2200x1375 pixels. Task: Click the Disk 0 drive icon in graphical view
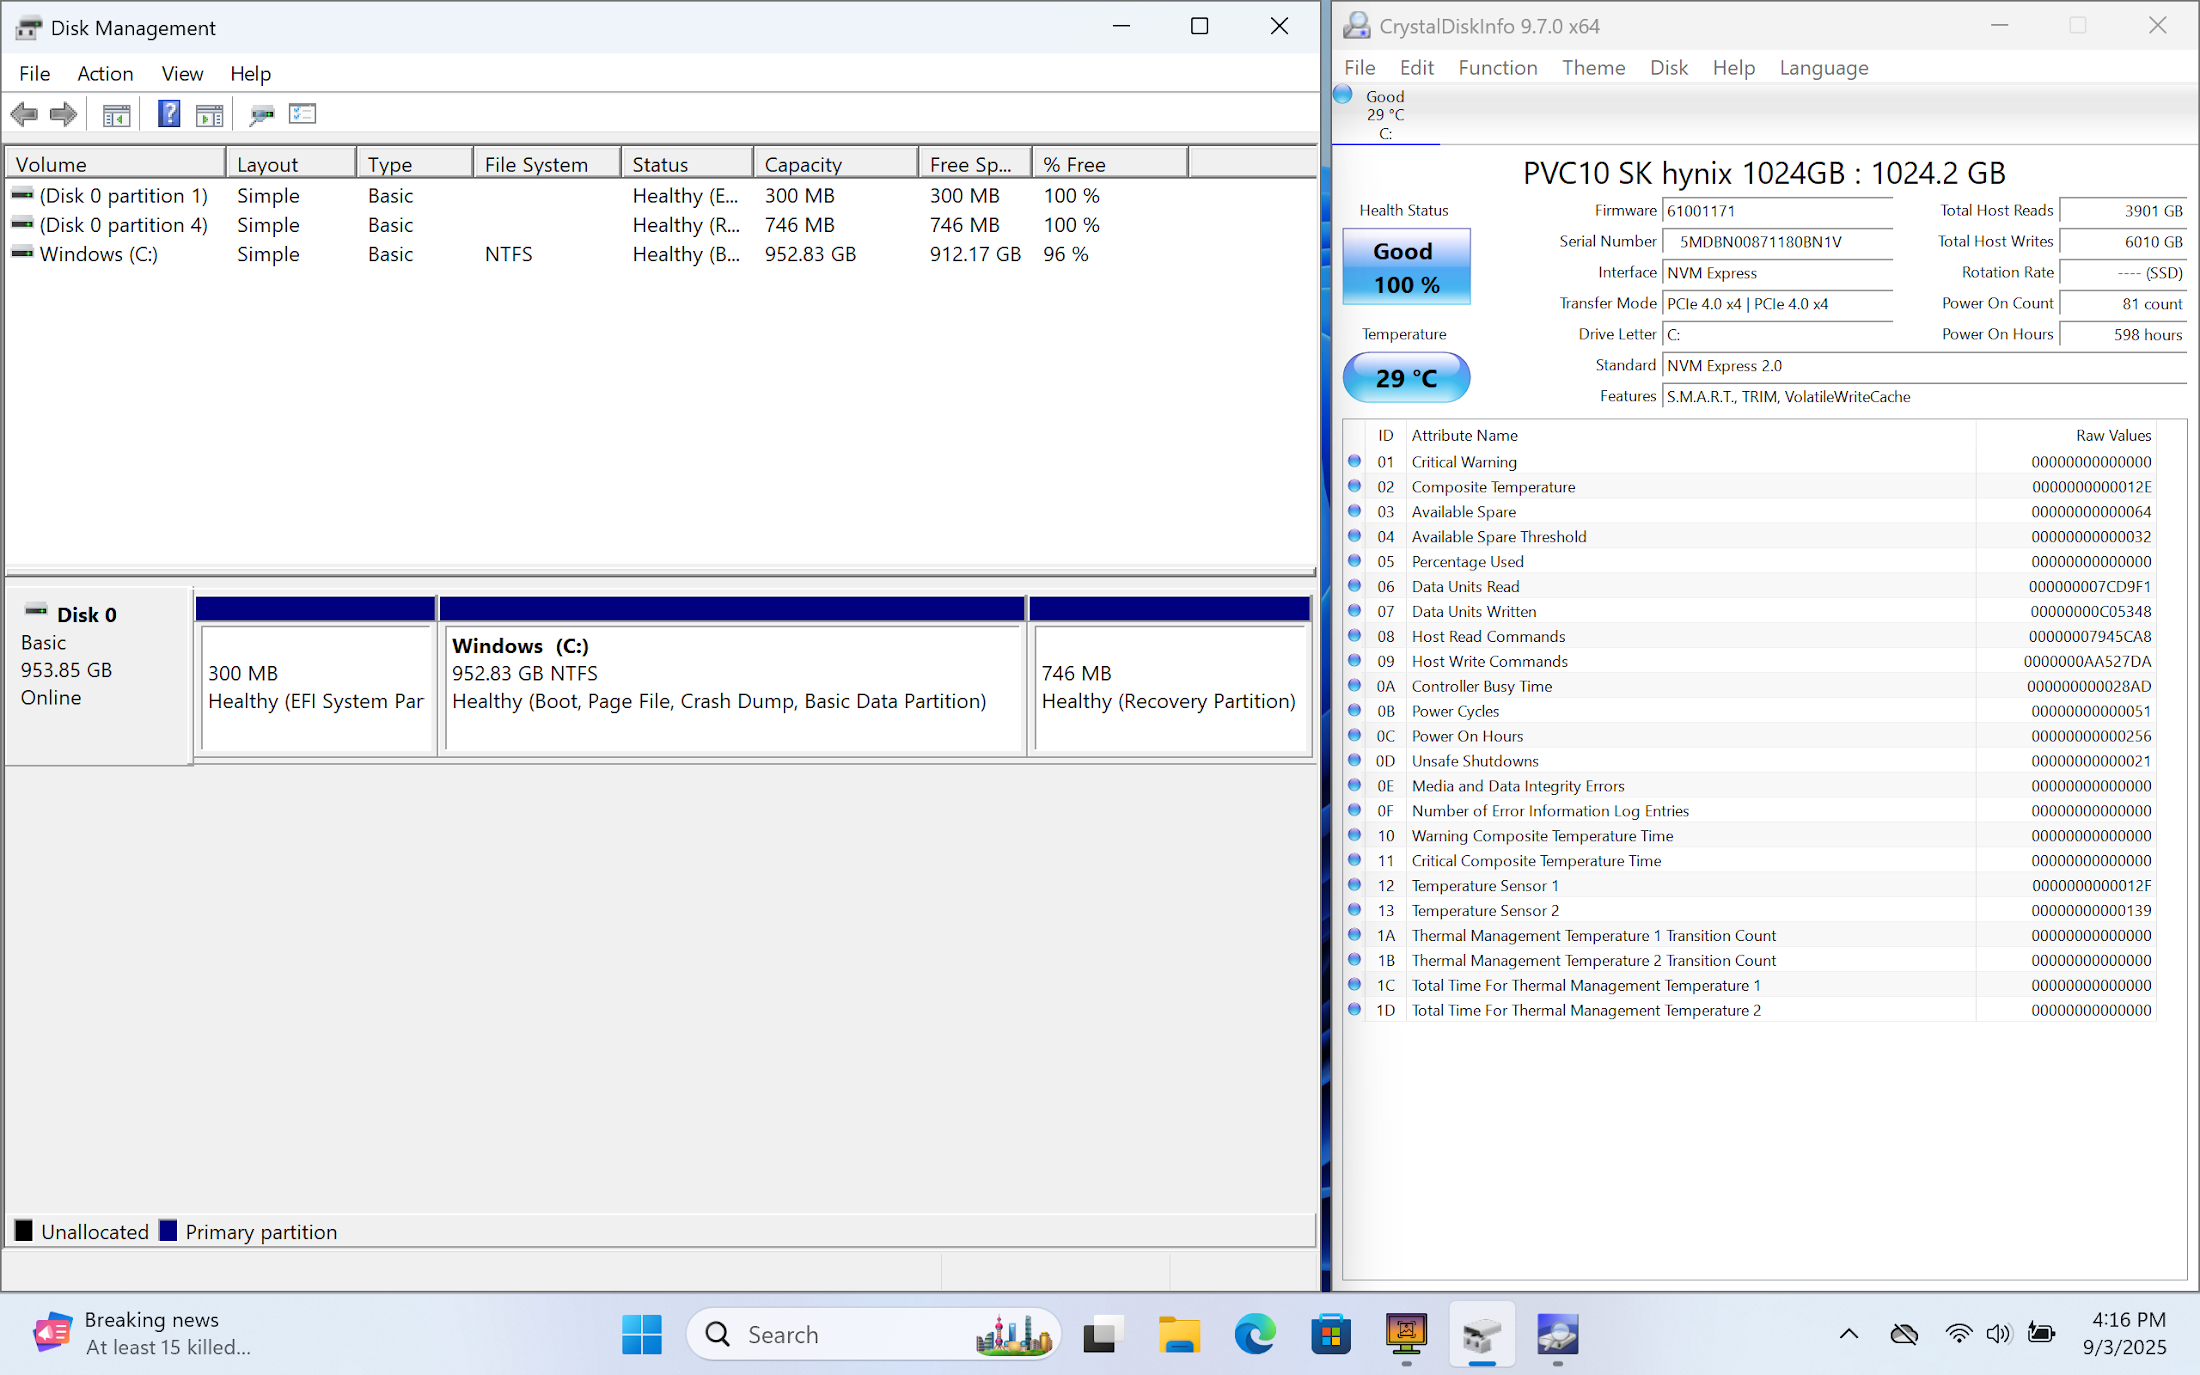coord(36,610)
